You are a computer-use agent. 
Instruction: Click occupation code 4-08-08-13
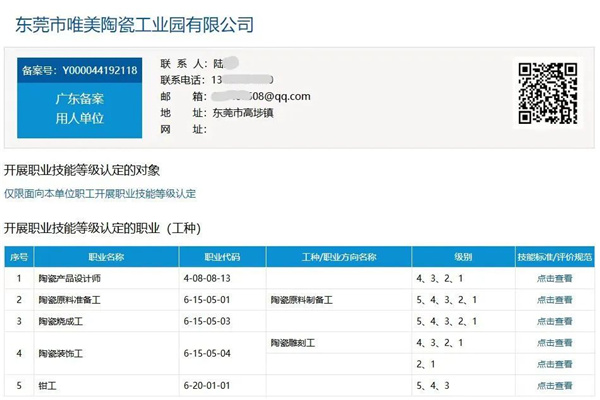tap(207, 278)
